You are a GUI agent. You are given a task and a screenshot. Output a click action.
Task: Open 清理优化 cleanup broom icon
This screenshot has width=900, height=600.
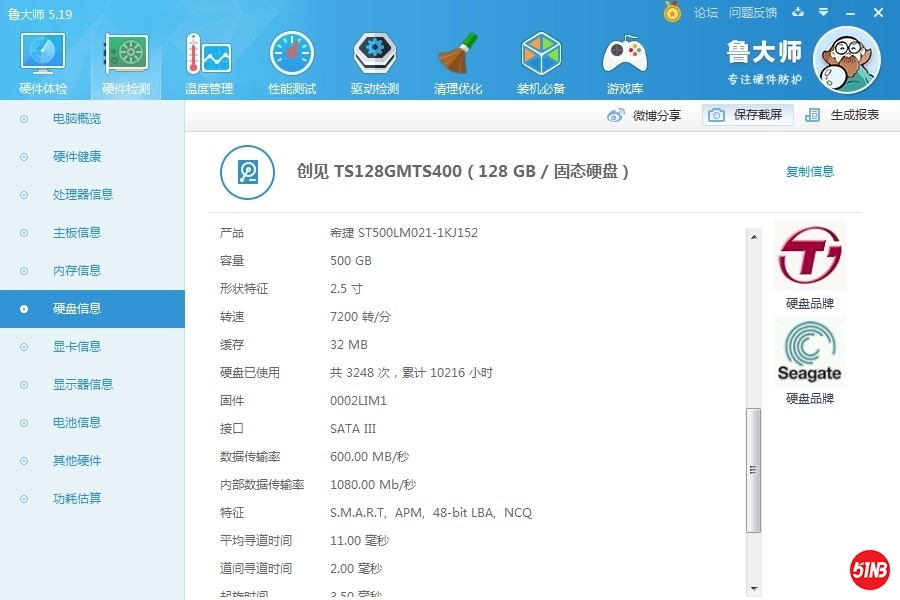pyautogui.click(x=458, y=64)
